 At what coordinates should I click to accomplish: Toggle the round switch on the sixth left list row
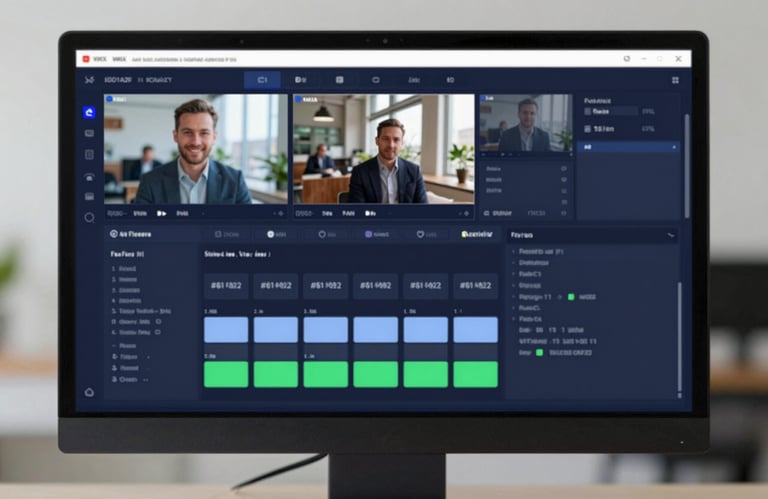158,322
